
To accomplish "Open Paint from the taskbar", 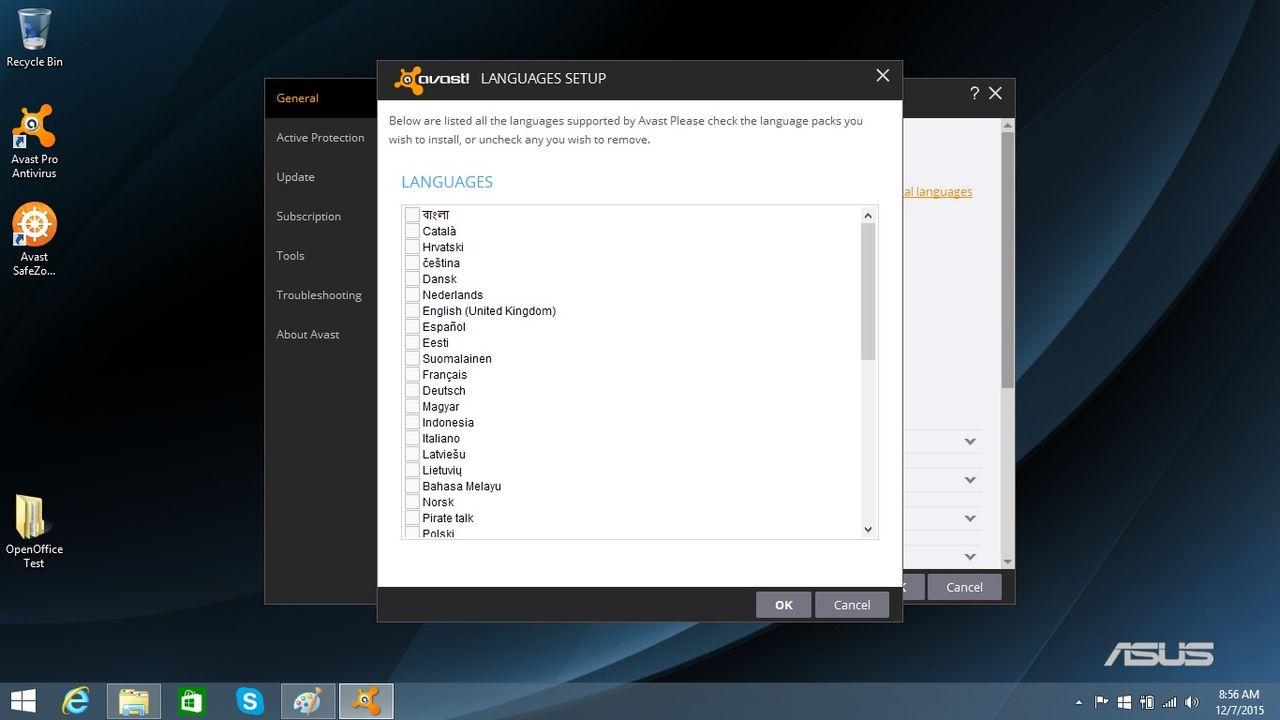I will point(308,701).
